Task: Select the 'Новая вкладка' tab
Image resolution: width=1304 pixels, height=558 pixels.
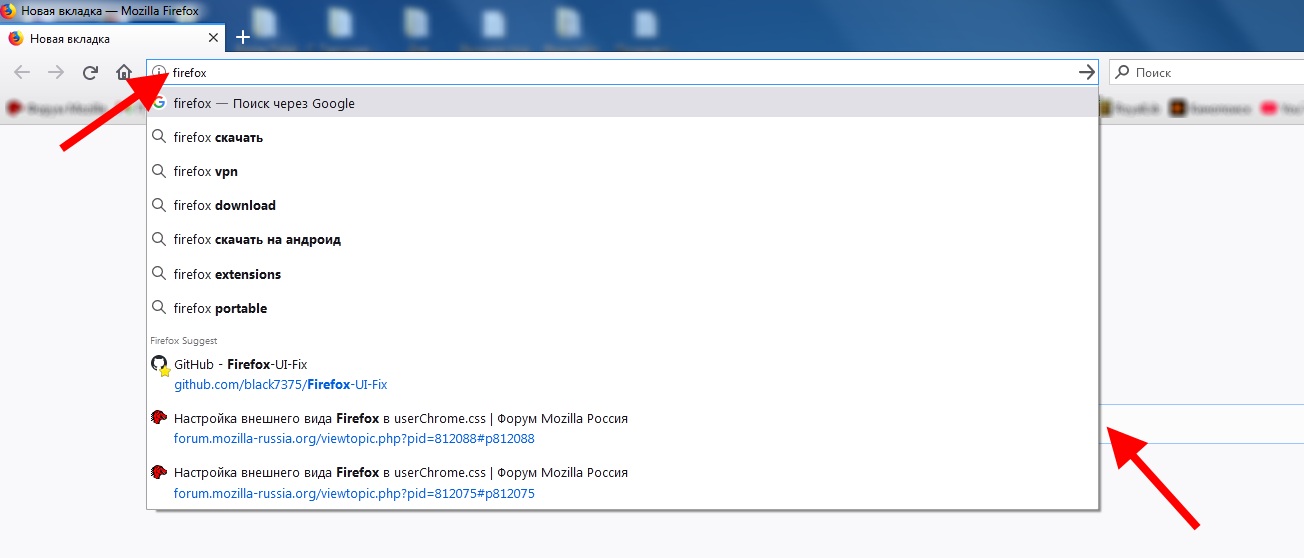Action: pos(113,39)
